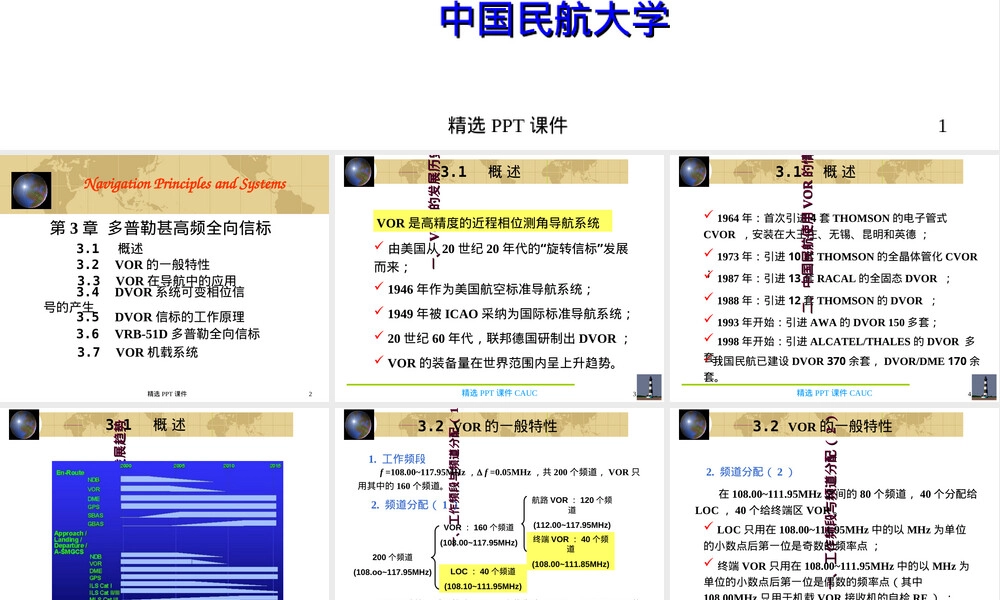Click the 精选 PPT 课件 CAUC footer under VOR history
Screen dimensions: 1000x600
click(x=499, y=393)
